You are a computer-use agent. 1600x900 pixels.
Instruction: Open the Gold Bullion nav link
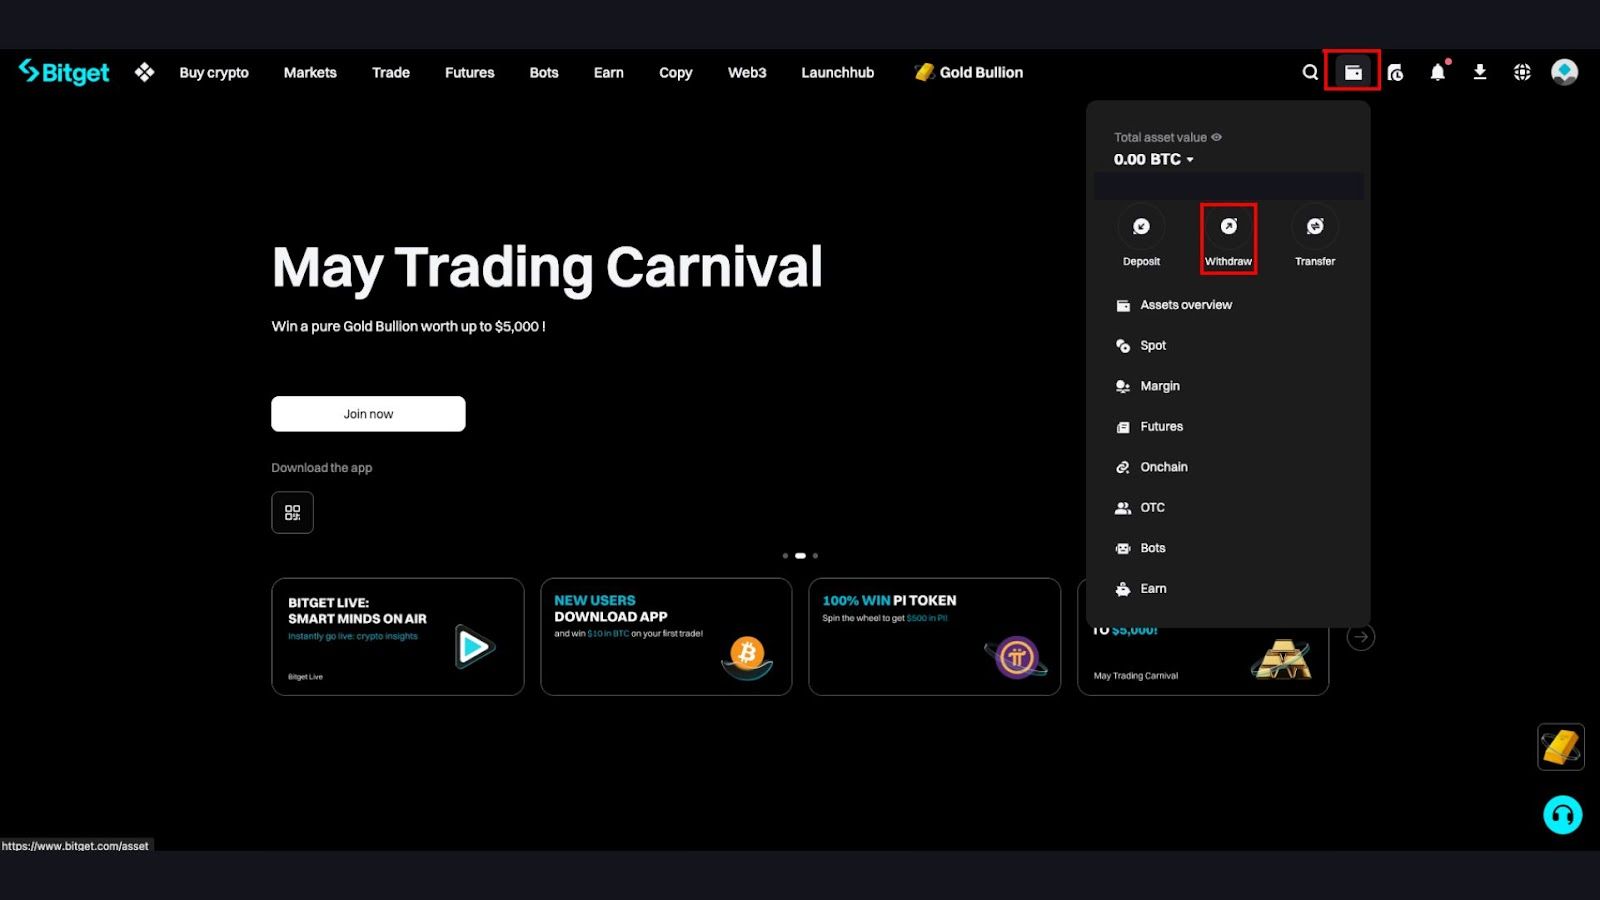[x=969, y=72]
